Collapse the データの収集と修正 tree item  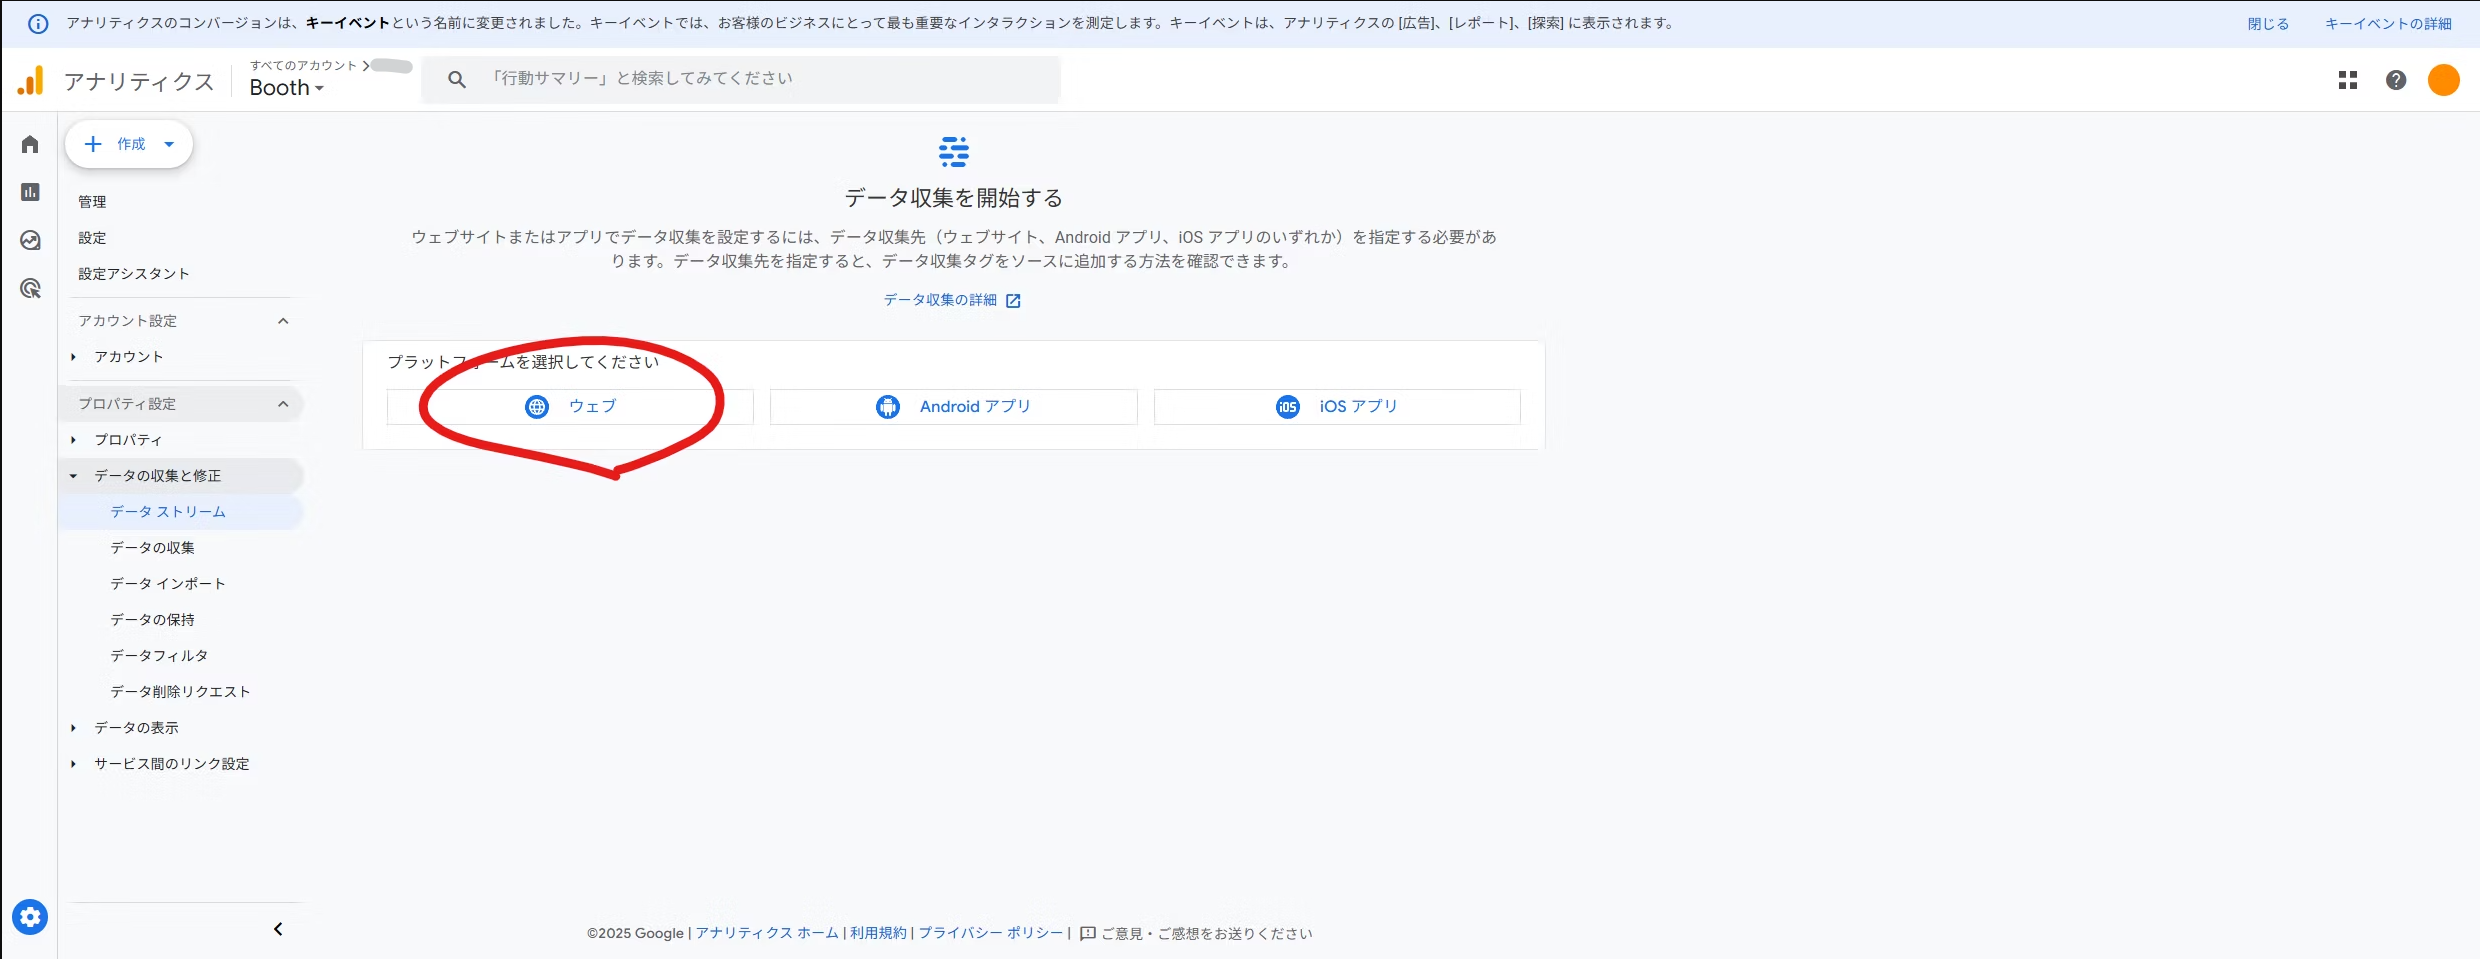point(73,476)
